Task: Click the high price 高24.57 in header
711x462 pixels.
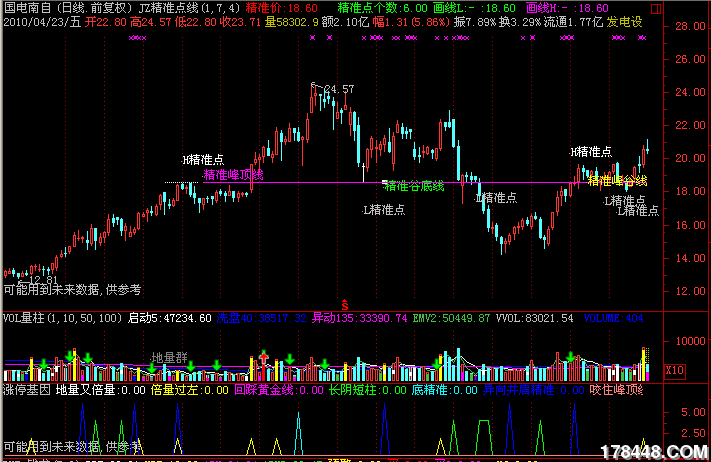Action: click(151, 22)
